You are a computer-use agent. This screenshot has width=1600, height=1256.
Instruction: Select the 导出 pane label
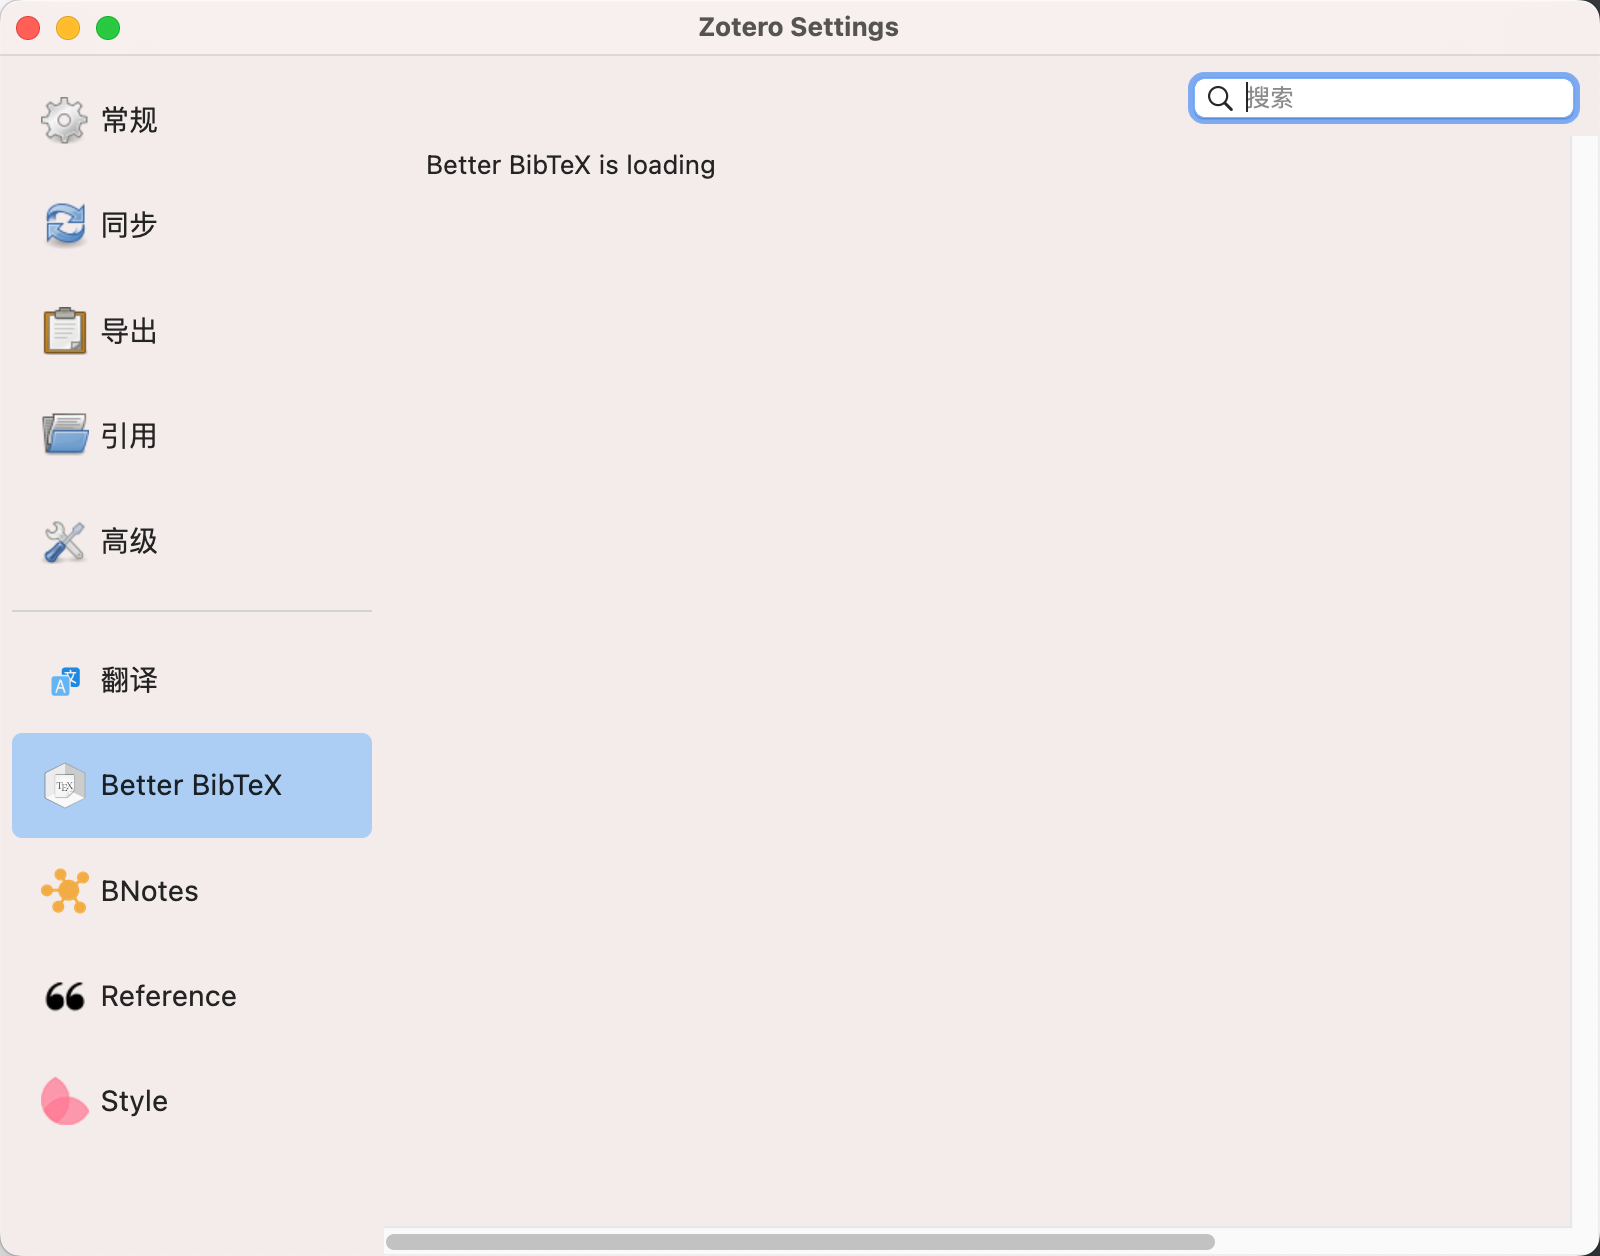click(x=129, y=331)
